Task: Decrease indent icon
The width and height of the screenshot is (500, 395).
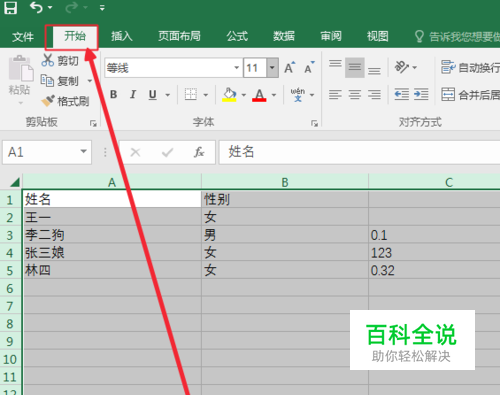Action: (x=402, y=95)
